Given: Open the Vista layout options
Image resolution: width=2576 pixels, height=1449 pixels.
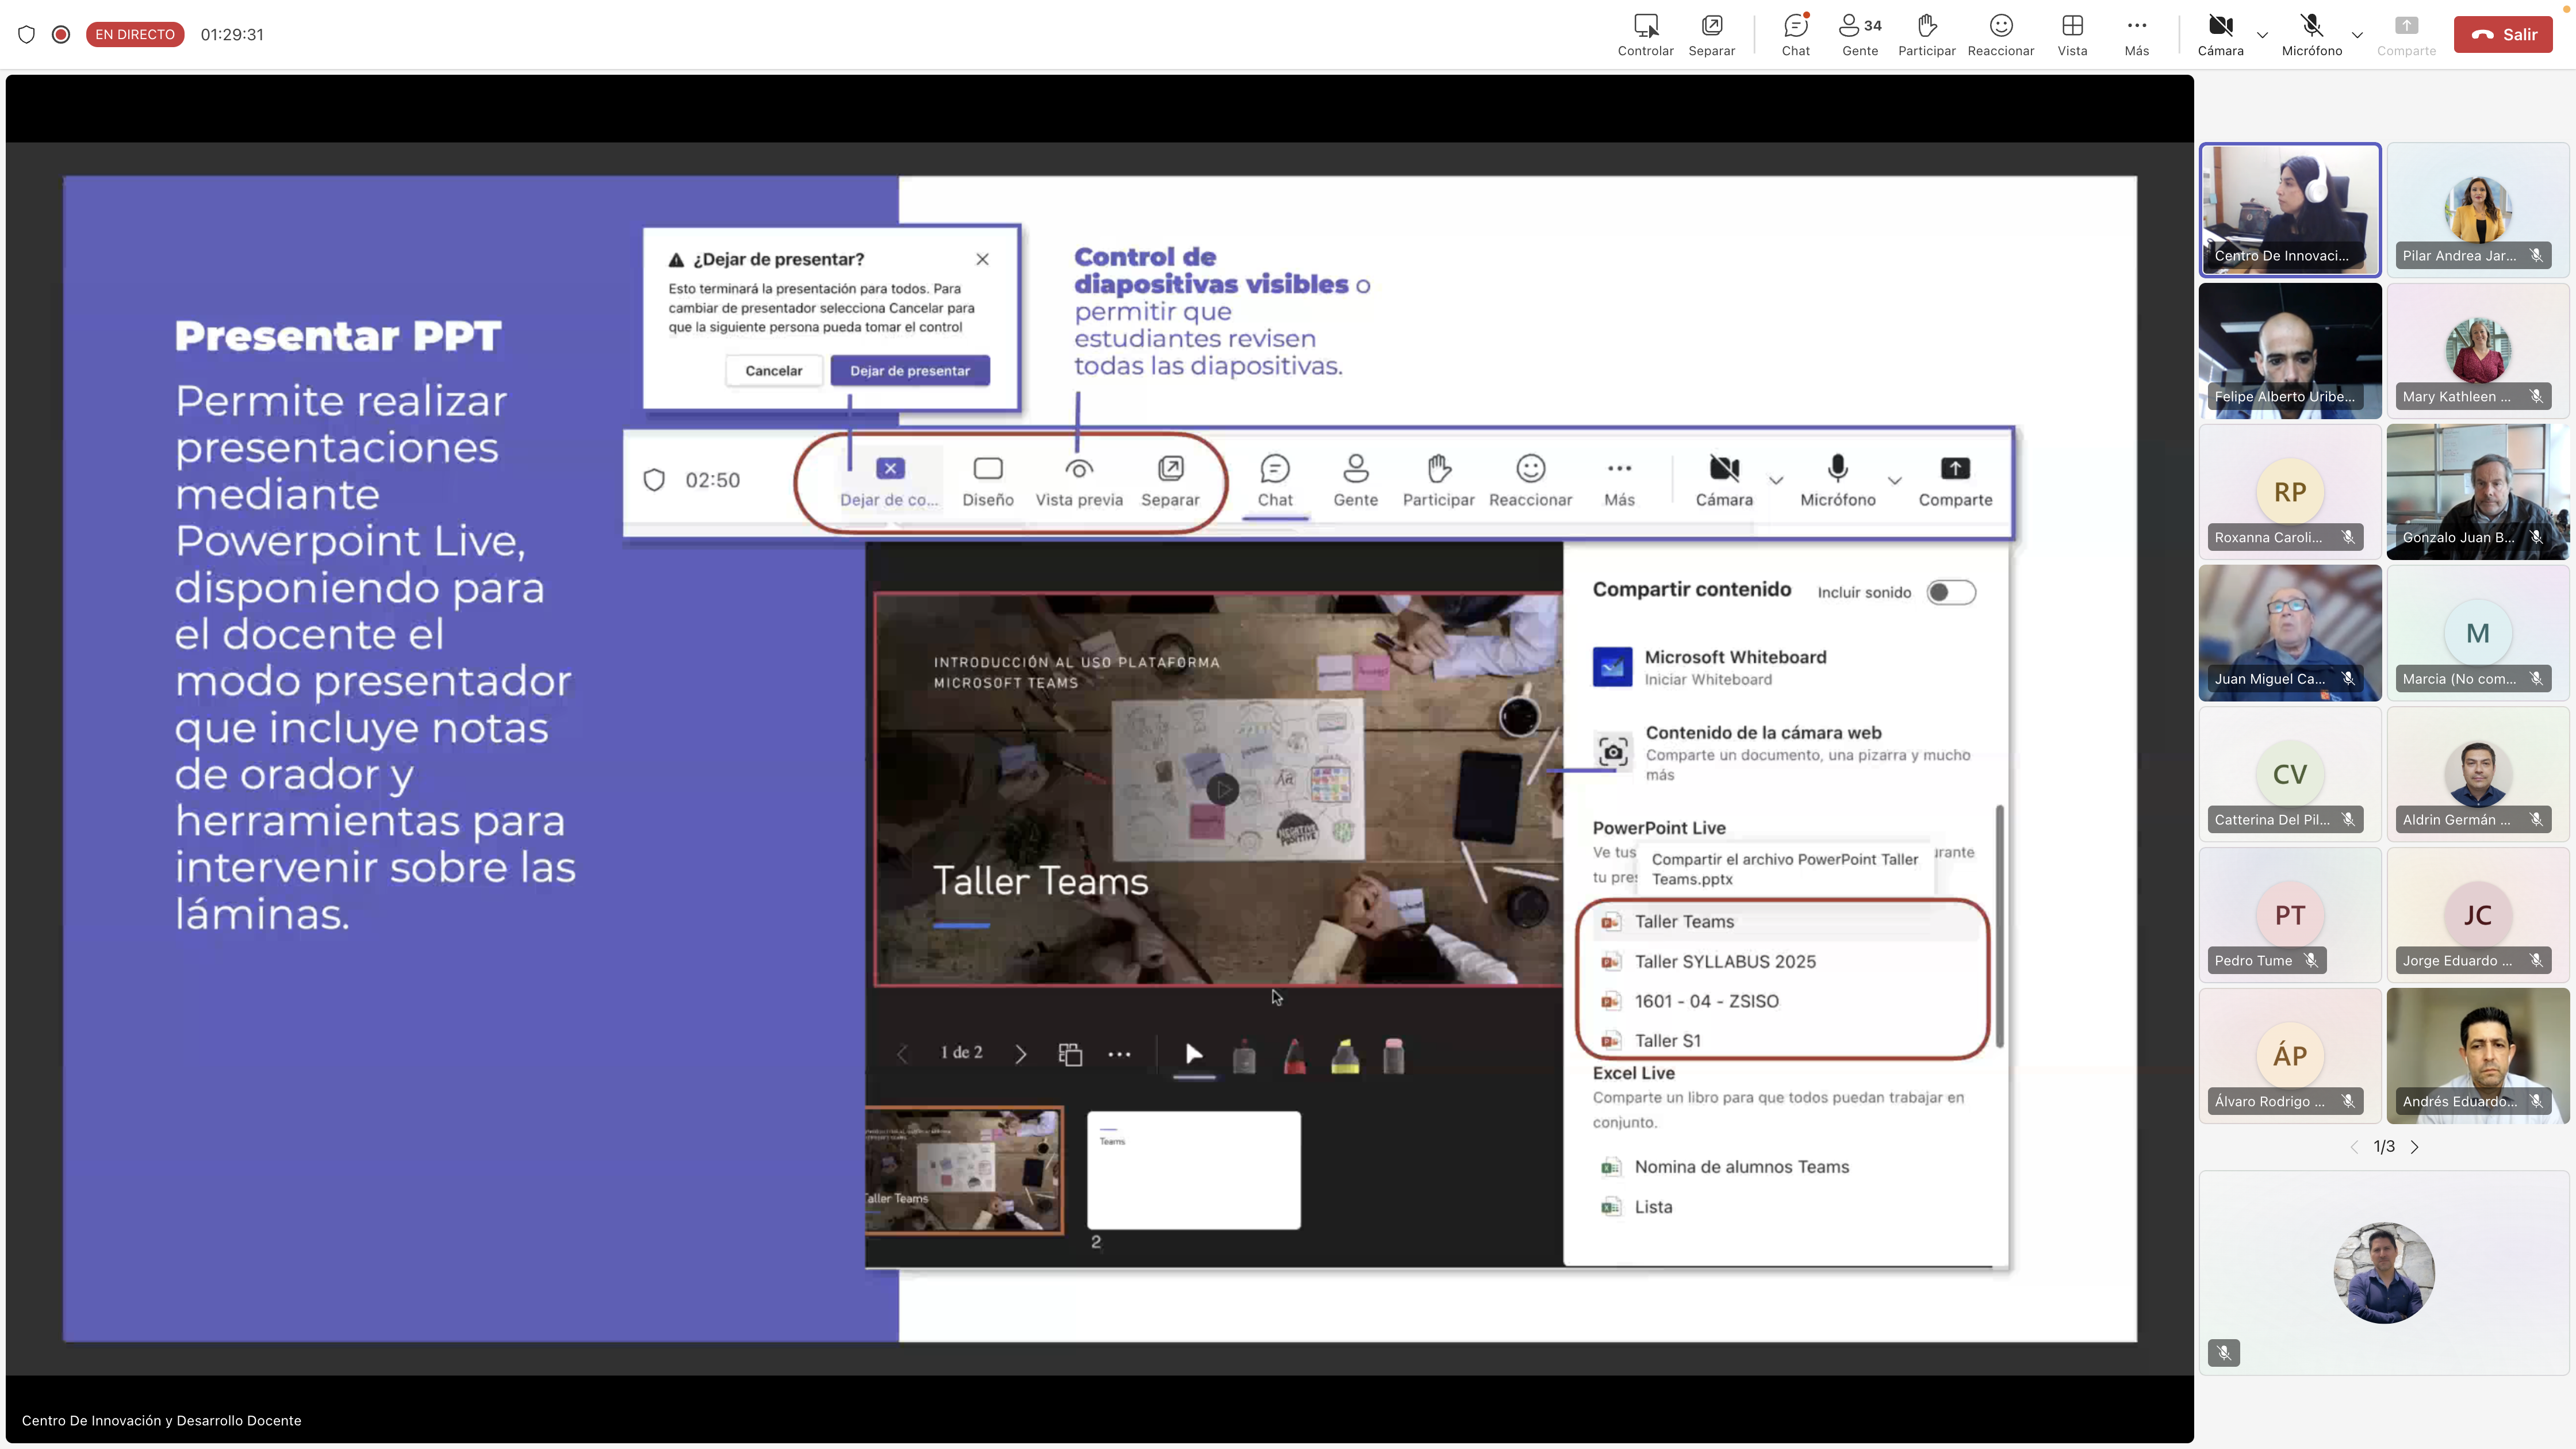Looking at the screenshot, I should tap(2072, 34).
